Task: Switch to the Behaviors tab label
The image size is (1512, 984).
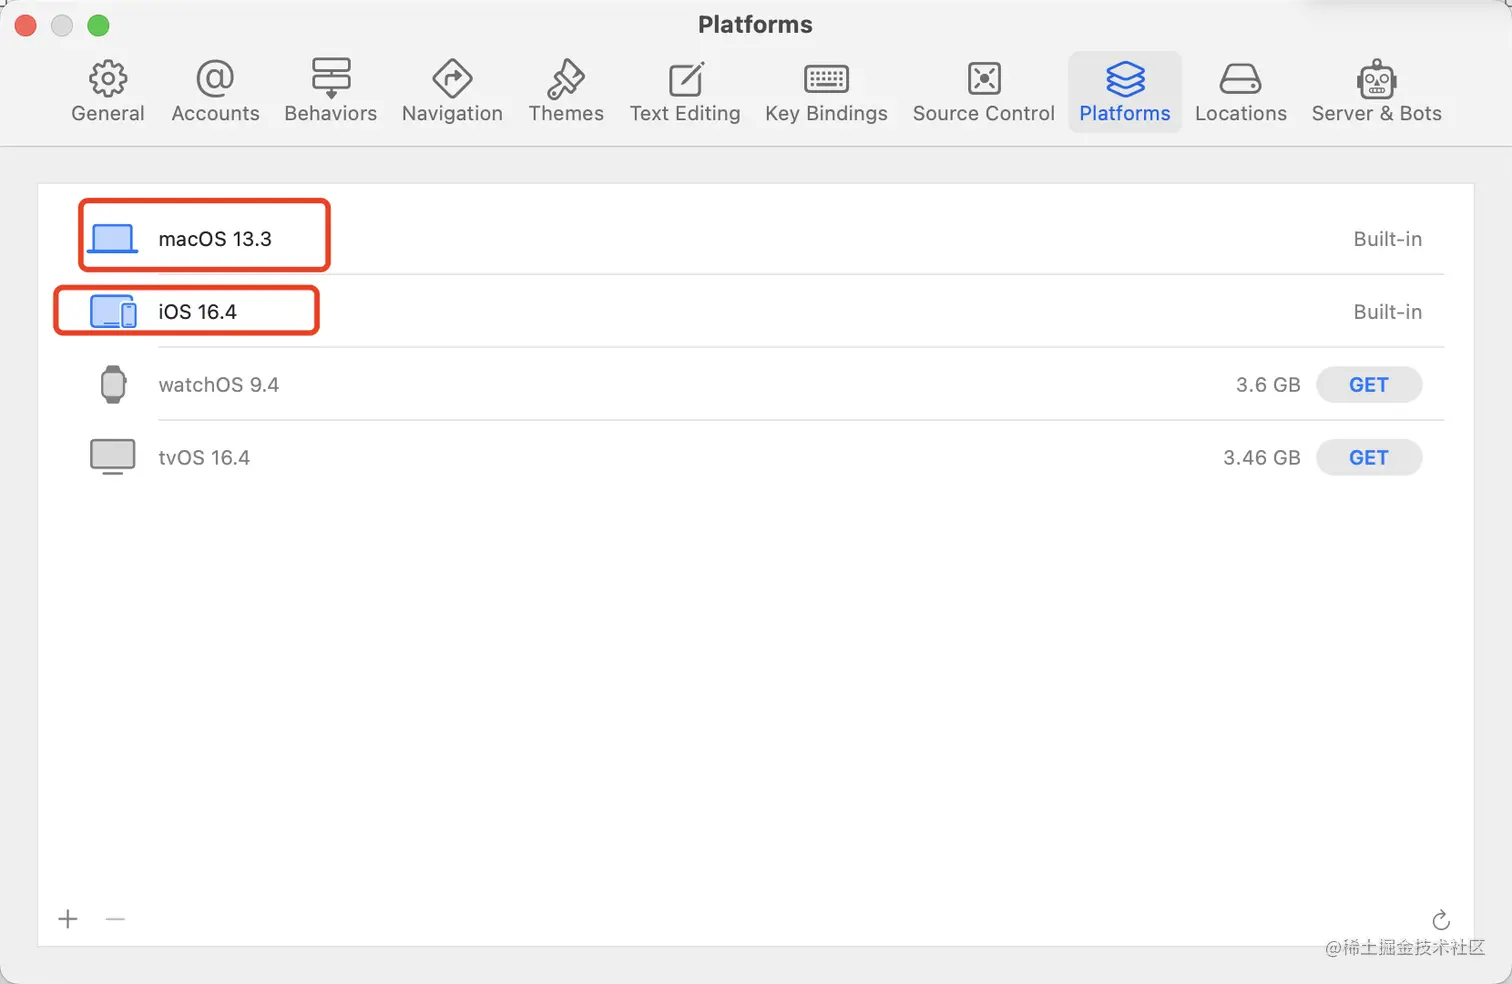Action: (x=331, y=114)
